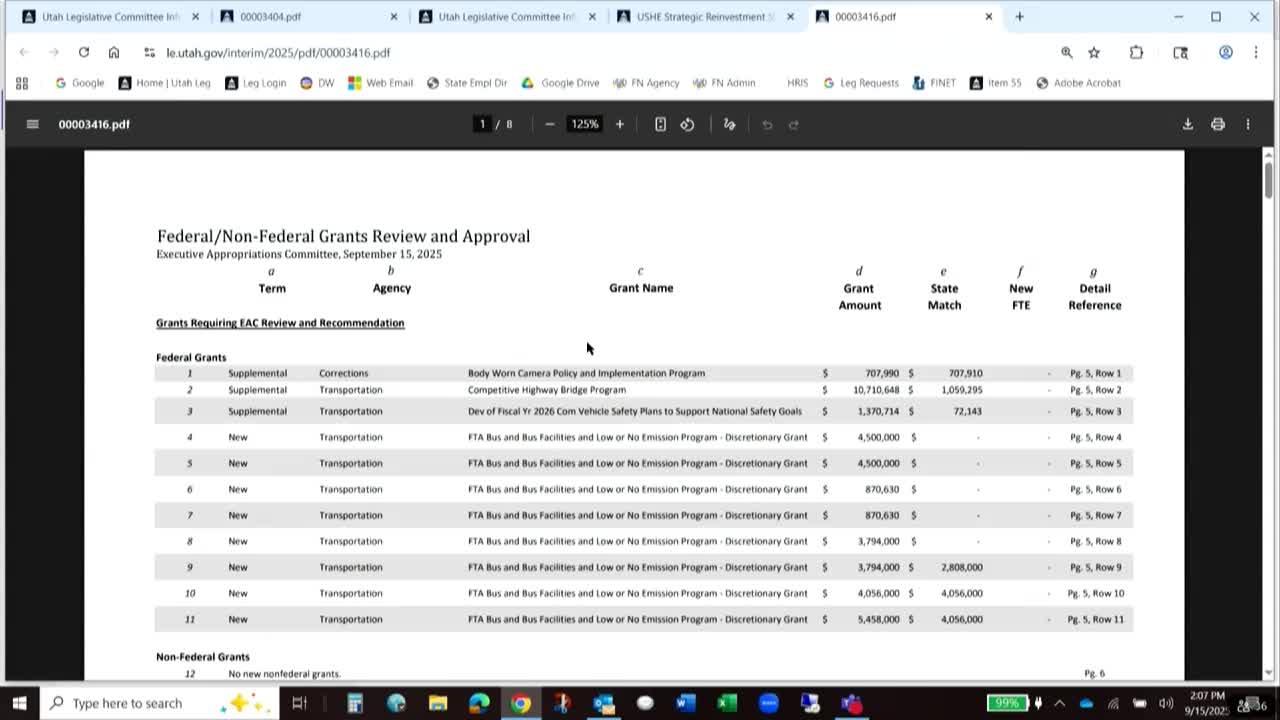Show hidden system tray icons
Screen dimensions: 1280x720
[x=1059, y=703]
